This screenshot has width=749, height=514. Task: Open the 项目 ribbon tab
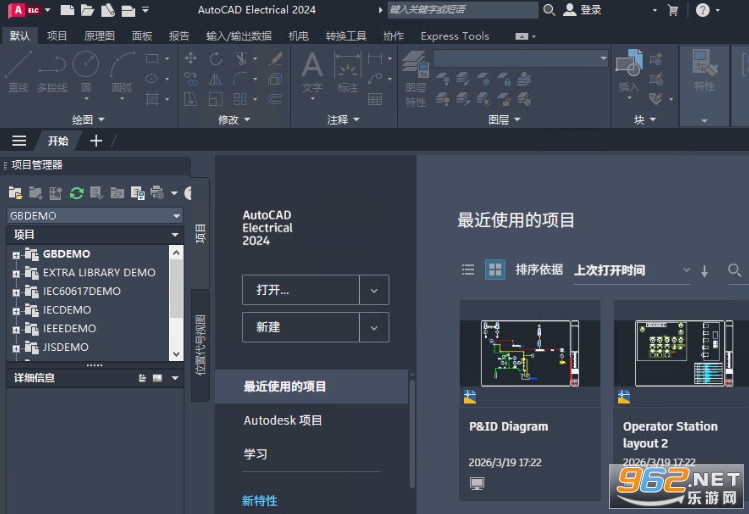57,36
